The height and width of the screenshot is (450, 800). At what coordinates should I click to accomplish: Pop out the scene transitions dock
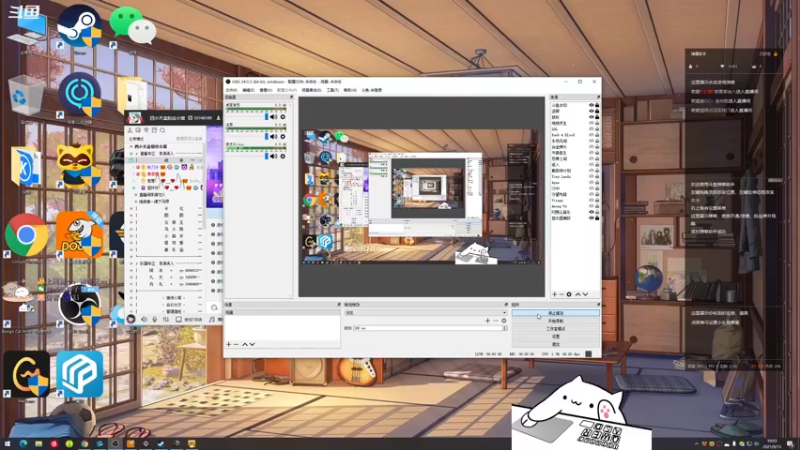tap(506, 305)
